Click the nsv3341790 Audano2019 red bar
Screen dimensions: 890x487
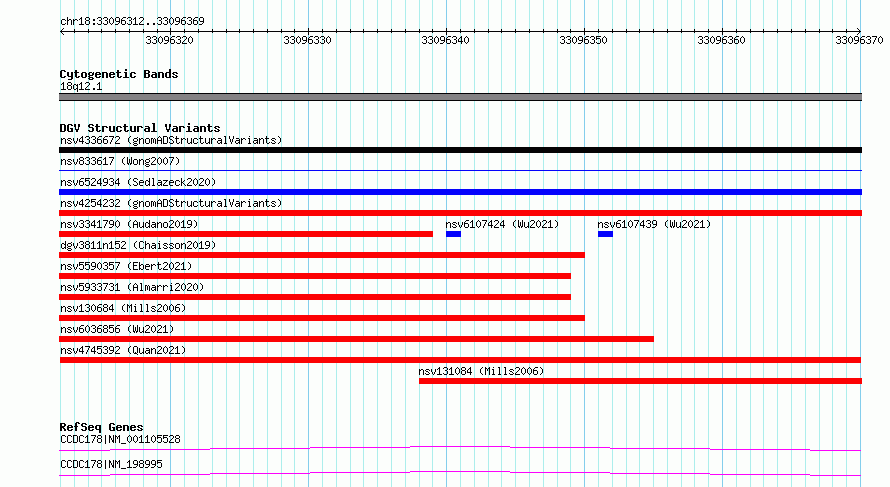tap(246, 234)
